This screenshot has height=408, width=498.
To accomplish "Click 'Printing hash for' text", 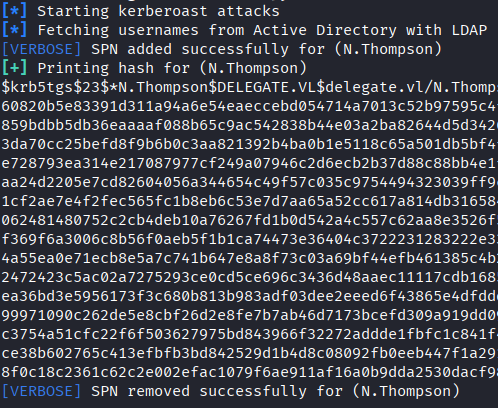I will [114, 68].
